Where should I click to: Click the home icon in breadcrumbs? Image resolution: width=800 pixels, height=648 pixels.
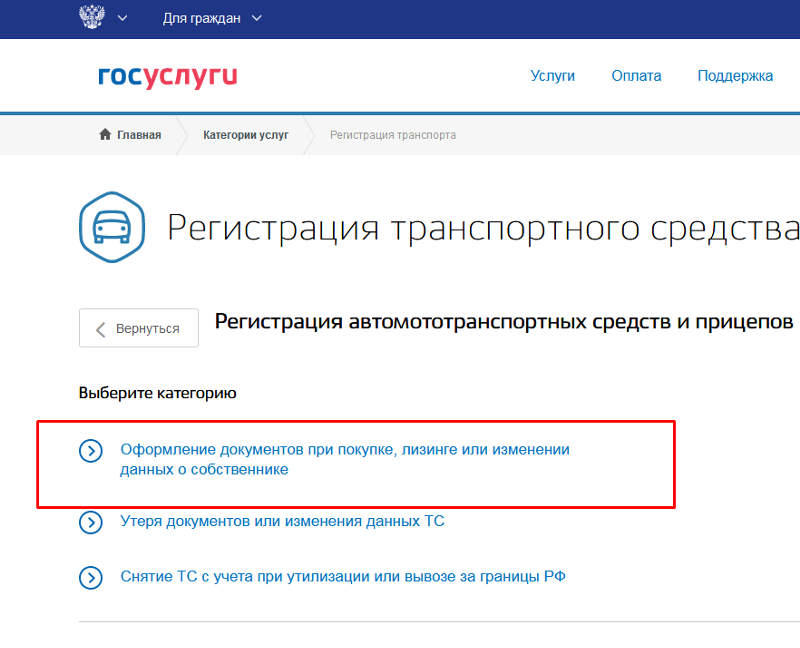(105, 134)
